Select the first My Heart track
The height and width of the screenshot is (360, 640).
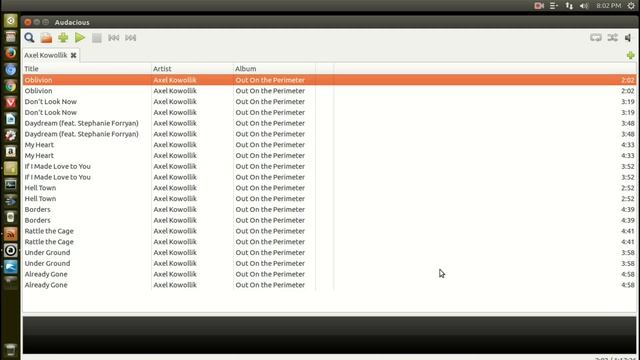pyautogui.click(x=329, y=145)
